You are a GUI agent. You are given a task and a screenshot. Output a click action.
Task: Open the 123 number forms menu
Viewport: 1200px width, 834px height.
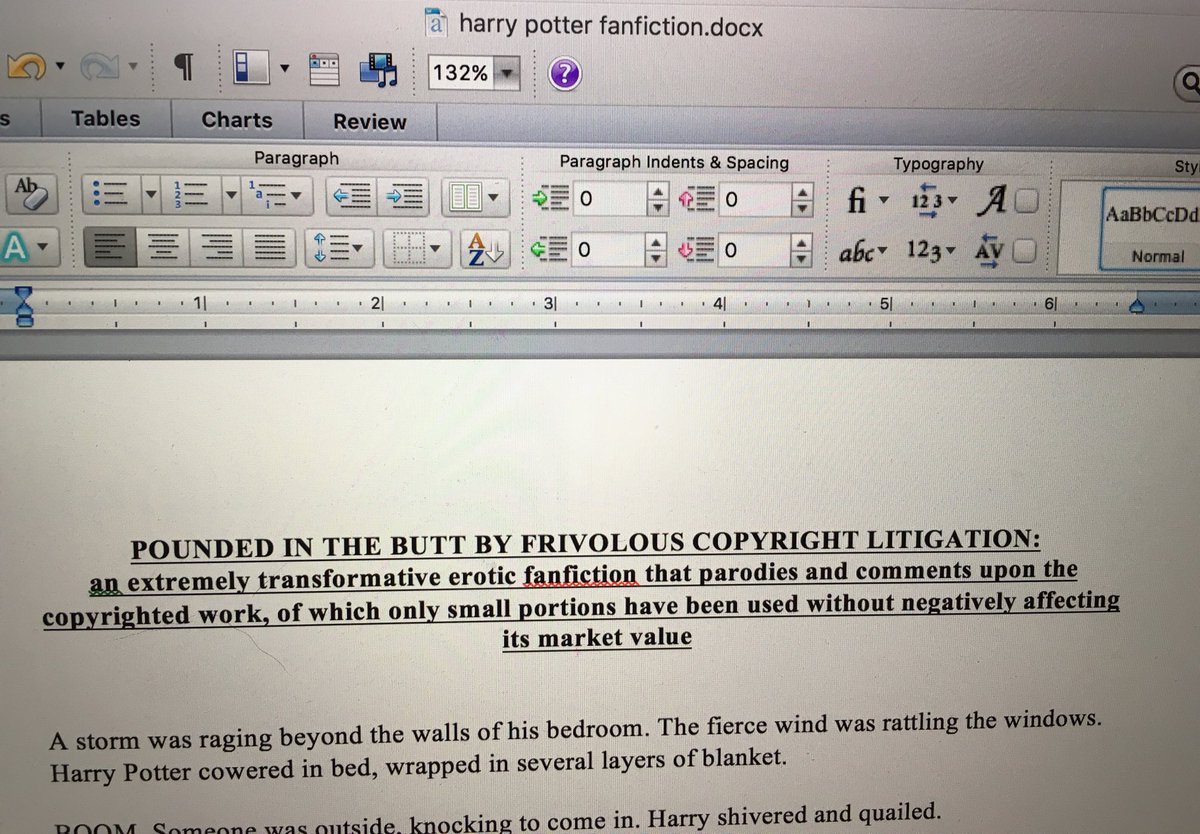932,250
